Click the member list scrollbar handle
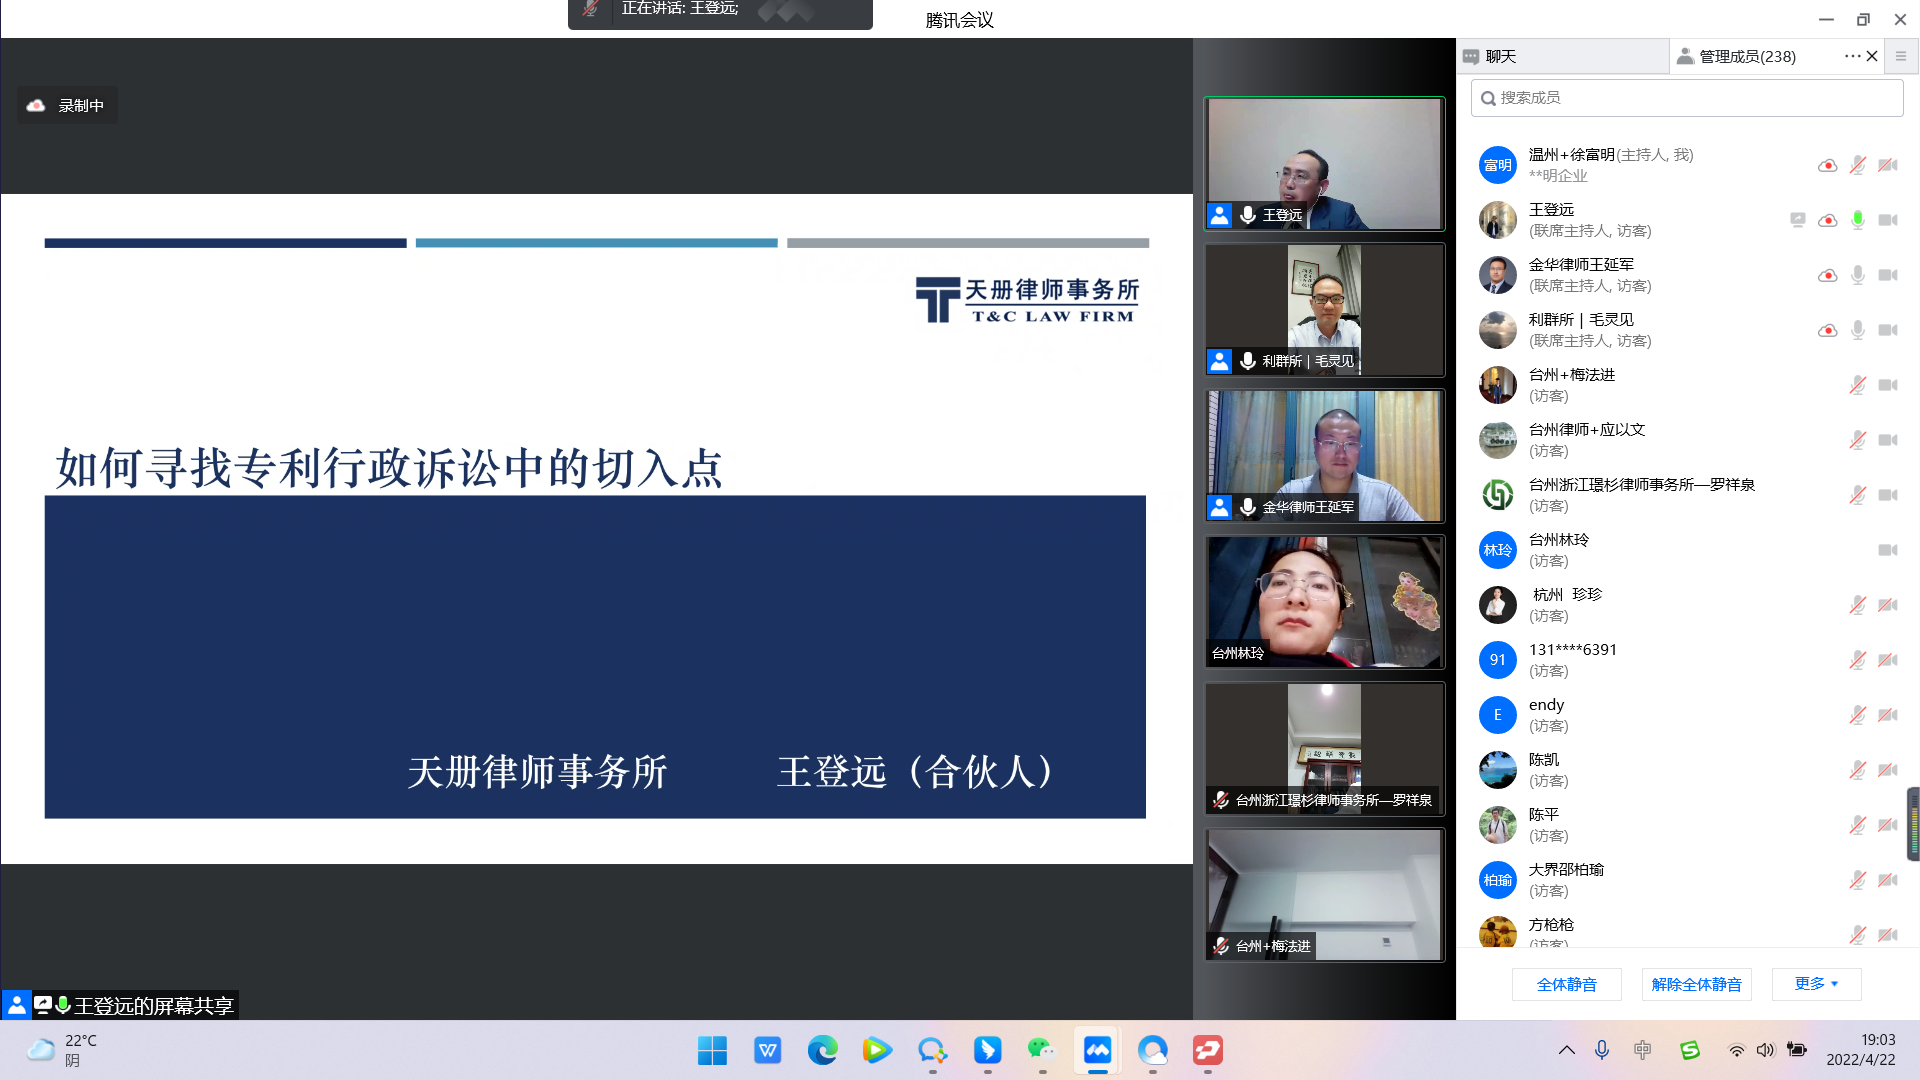This screenshot has width=1920, height=1080. coord(1912,824)
